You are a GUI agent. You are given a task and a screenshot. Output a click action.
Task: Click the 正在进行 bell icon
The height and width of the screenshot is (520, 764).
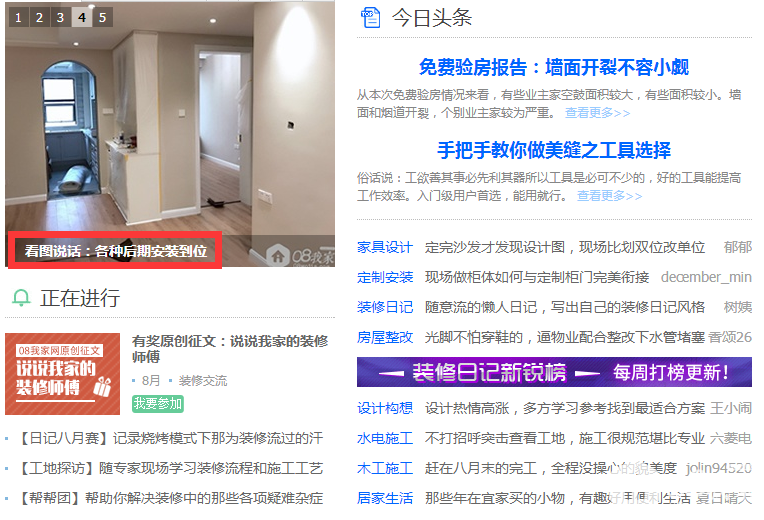tap(21, 298)
